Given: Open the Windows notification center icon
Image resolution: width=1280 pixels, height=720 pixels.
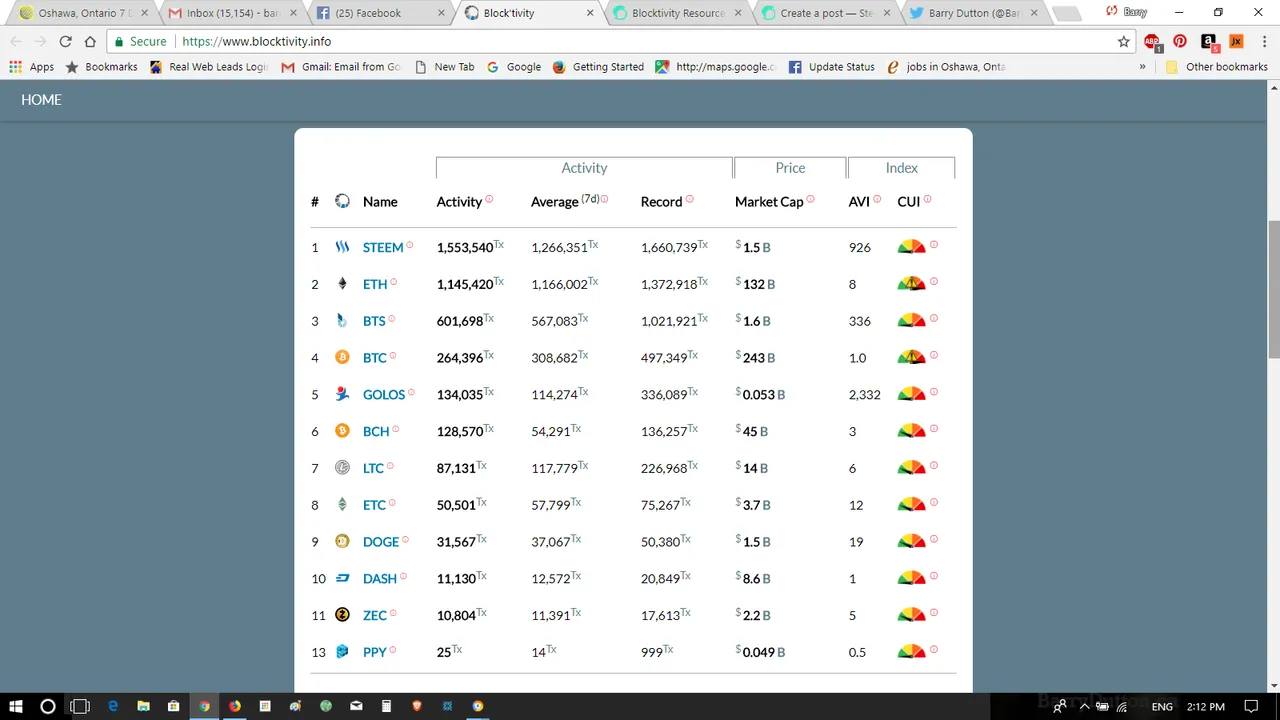Looking at the screenshot, I should 1251,706.
